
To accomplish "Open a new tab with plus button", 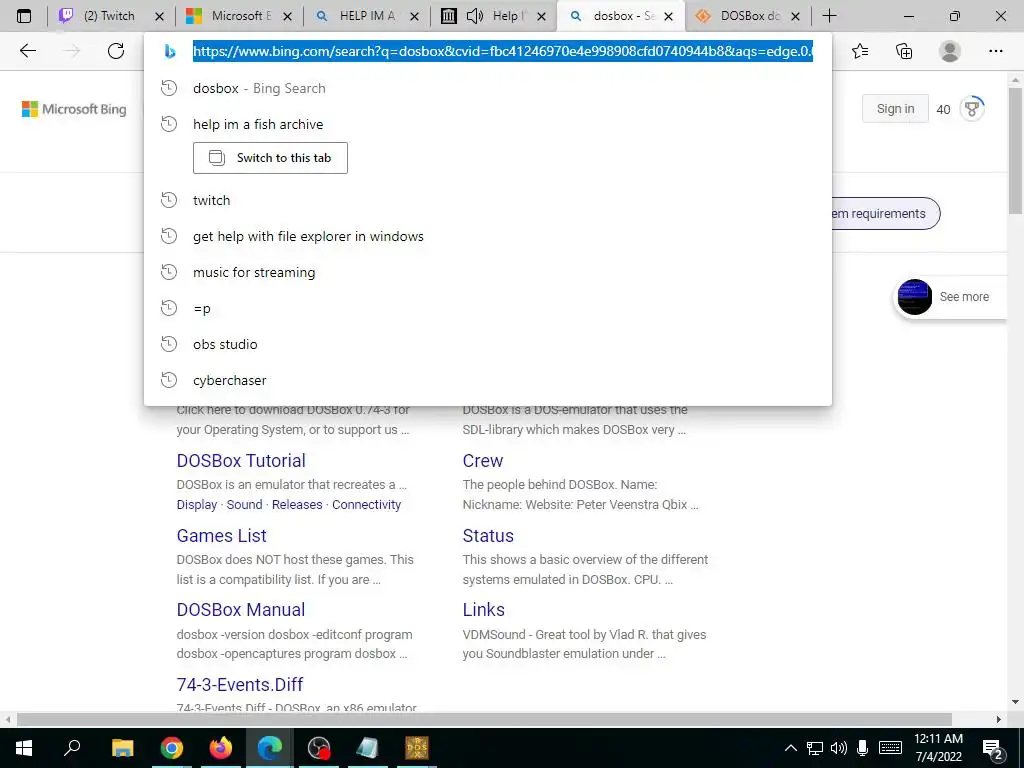I will click(829, 16).
